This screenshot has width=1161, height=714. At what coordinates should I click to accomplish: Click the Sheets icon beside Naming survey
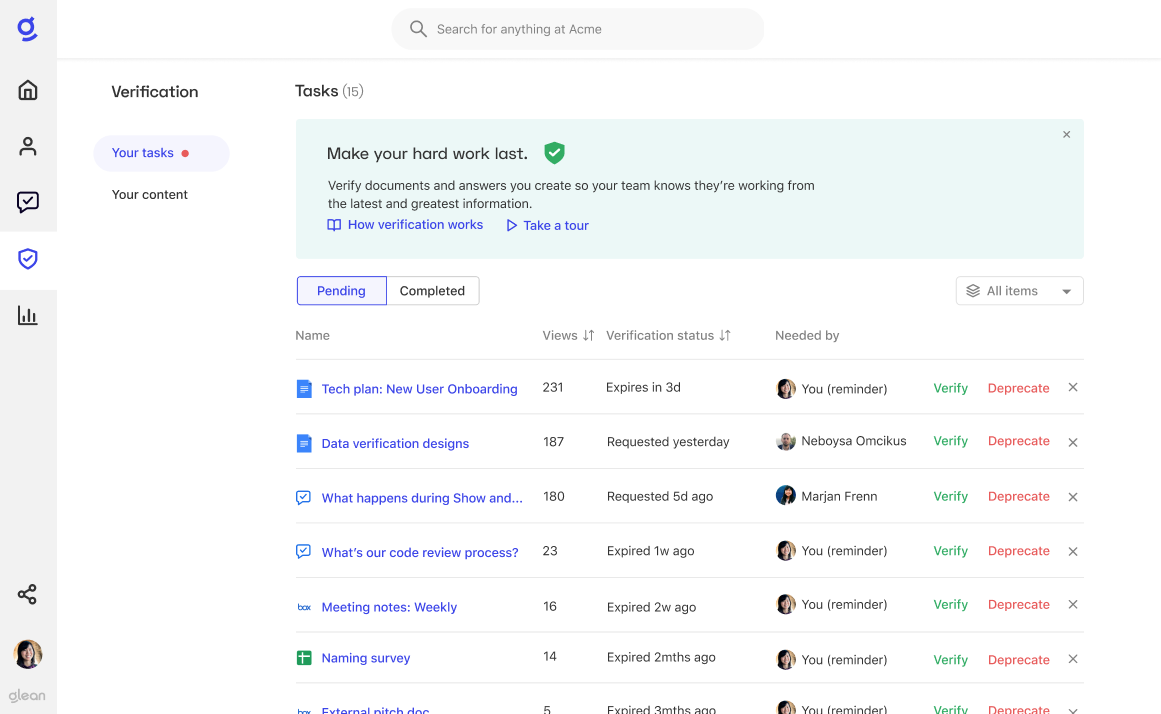[303, 658]
